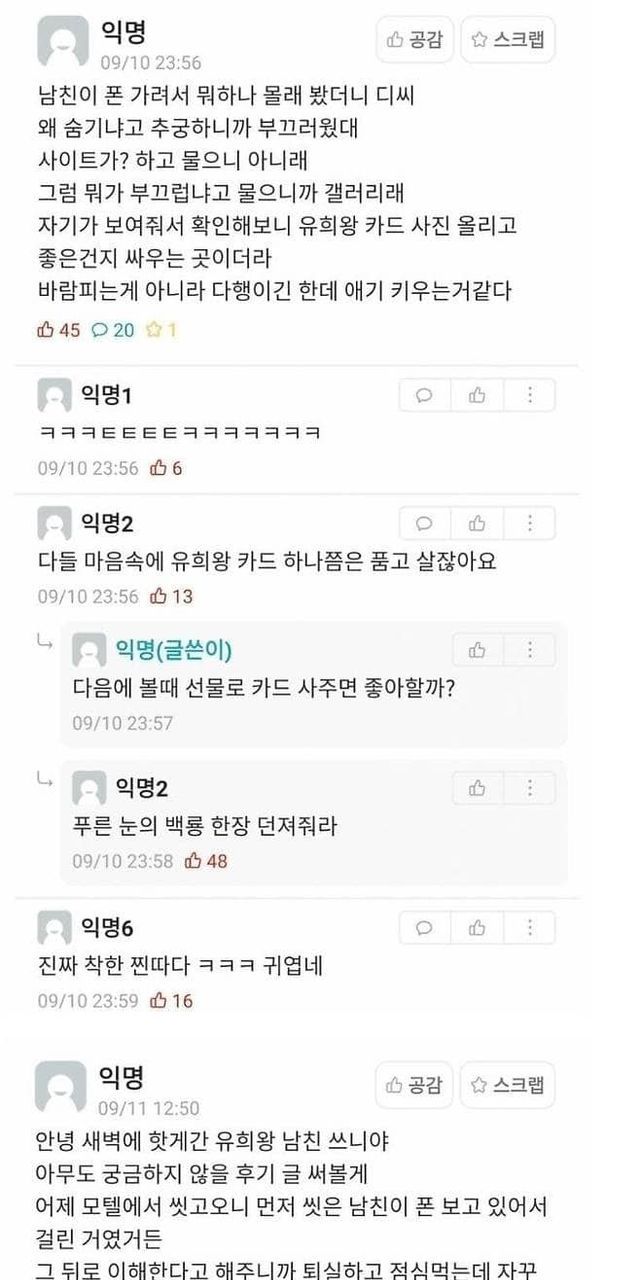This screenshot has height=1280, width=640.
Task: Tap the top post author avatar
Action: tap(62, 42)
